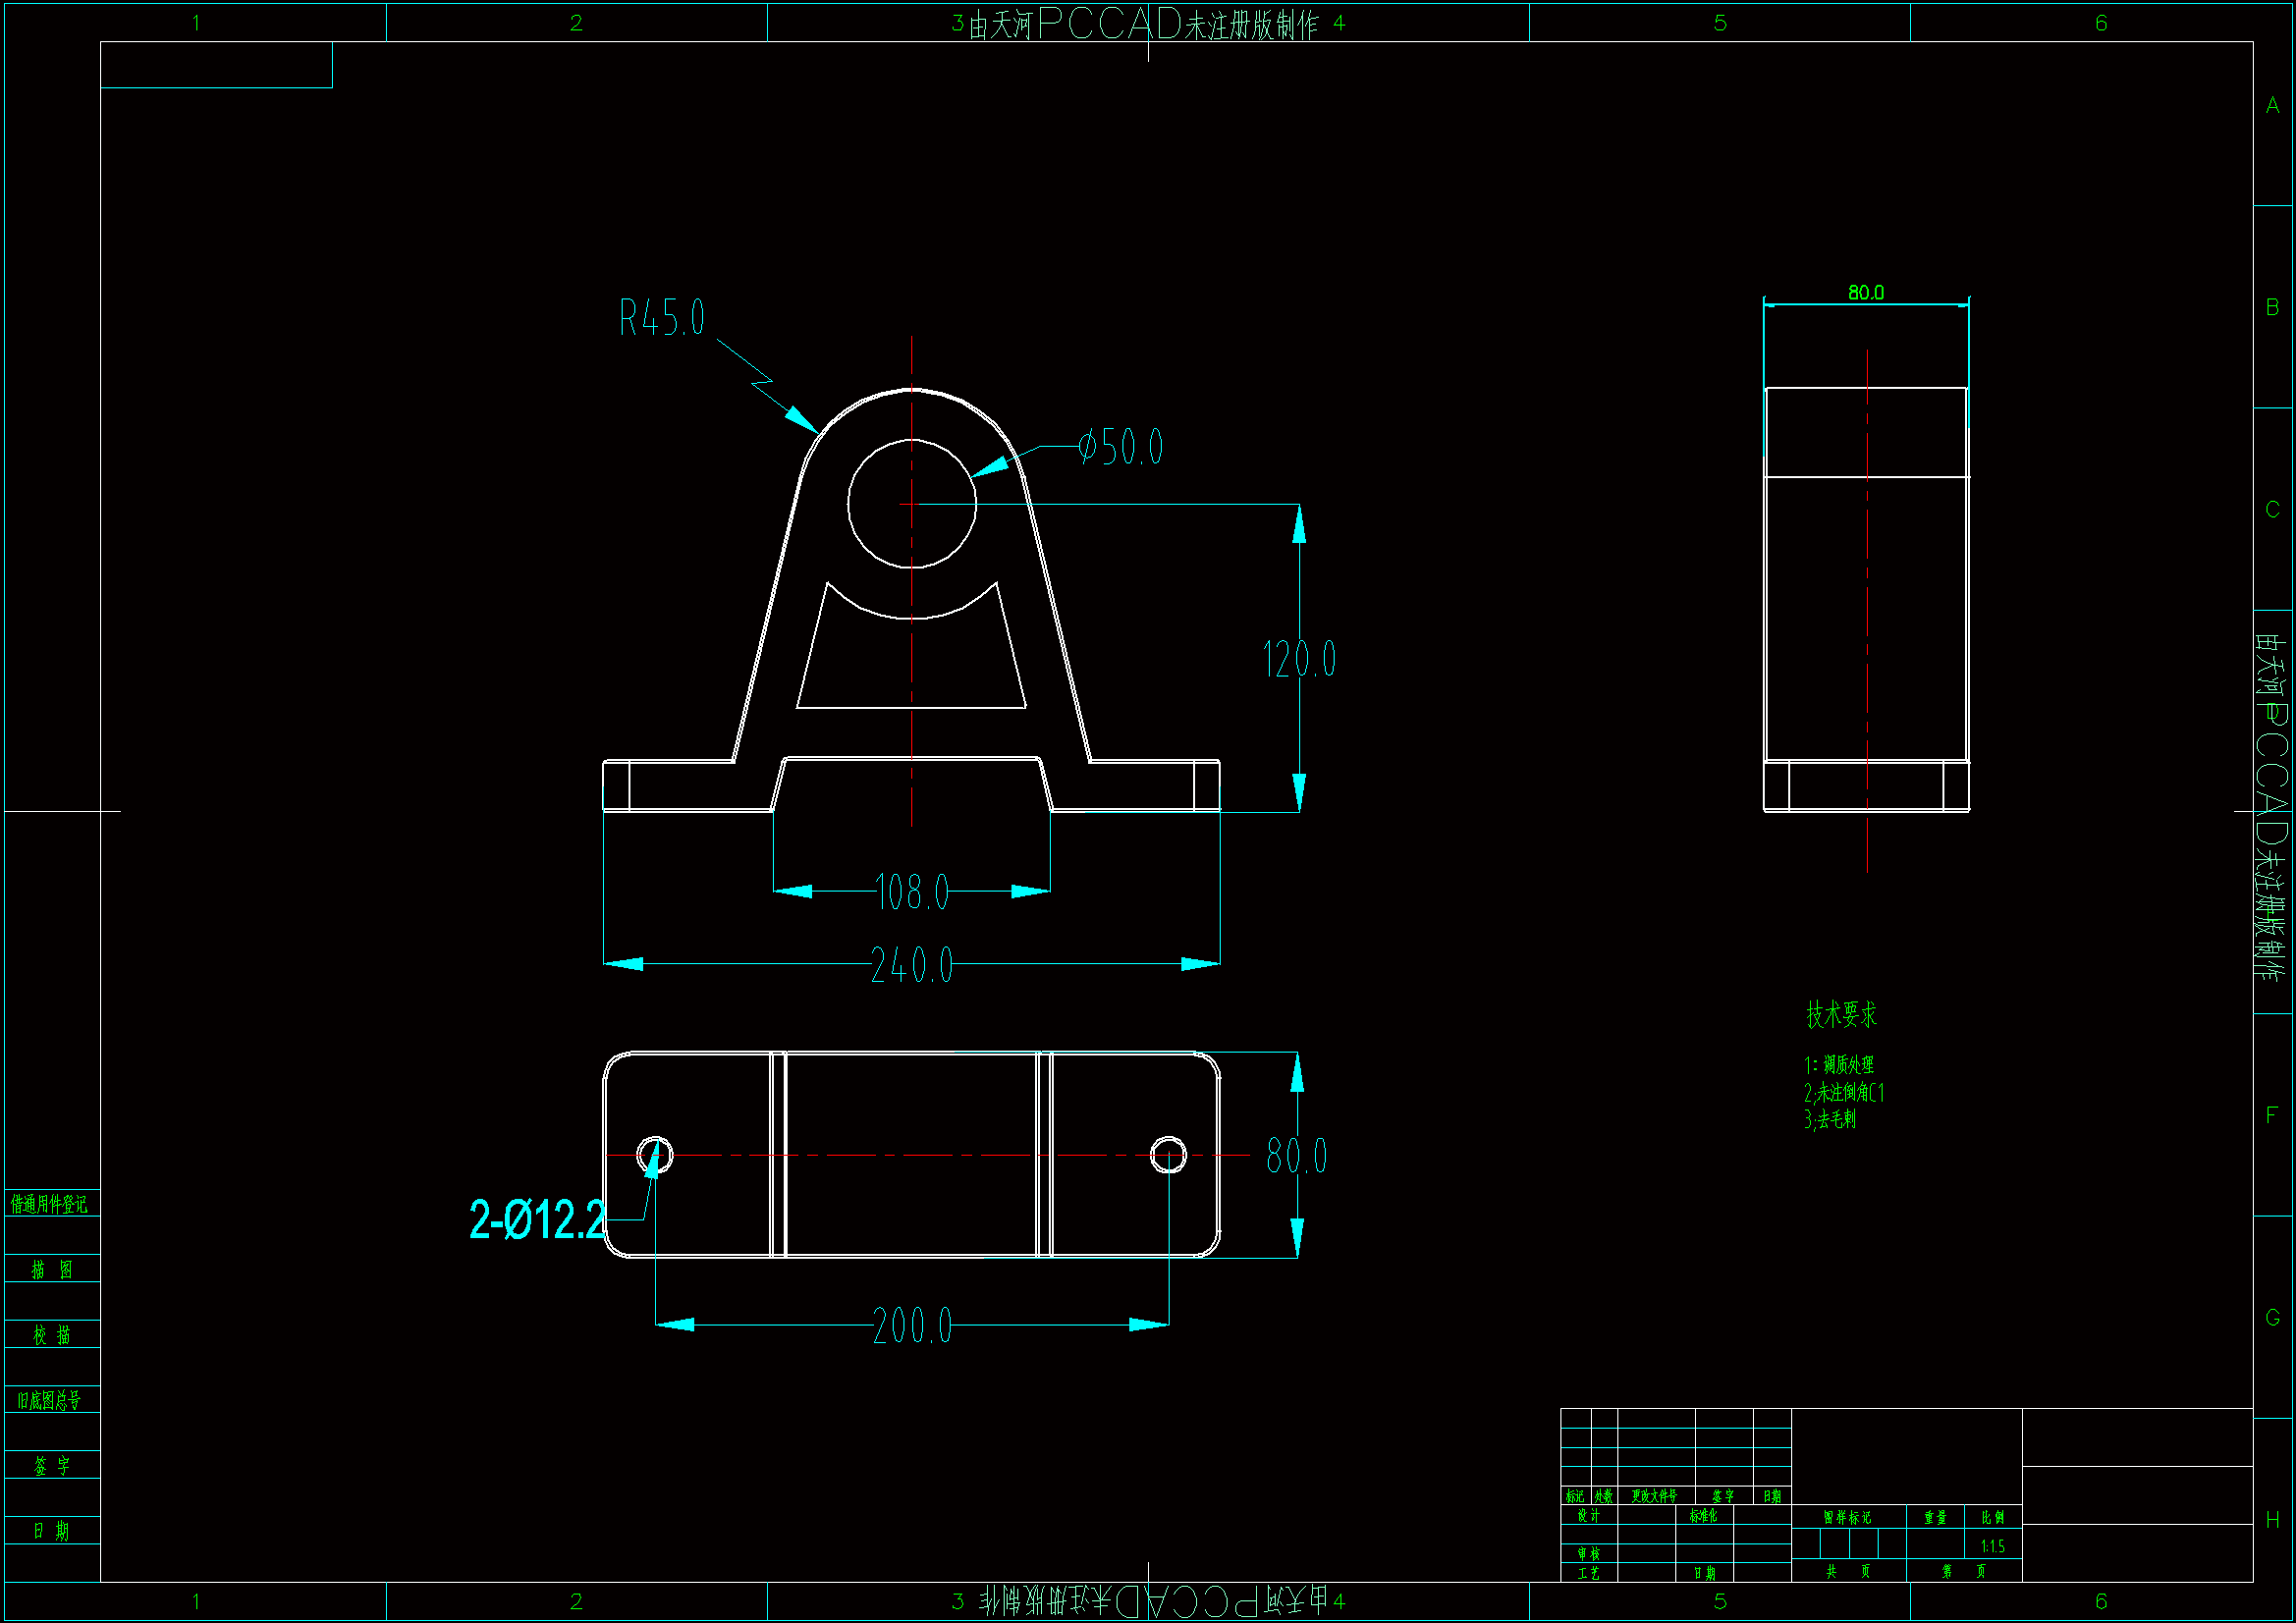Select the 技术要求 heading text
This screenshot has height=1623, width=2296.
[1841, 1015]
